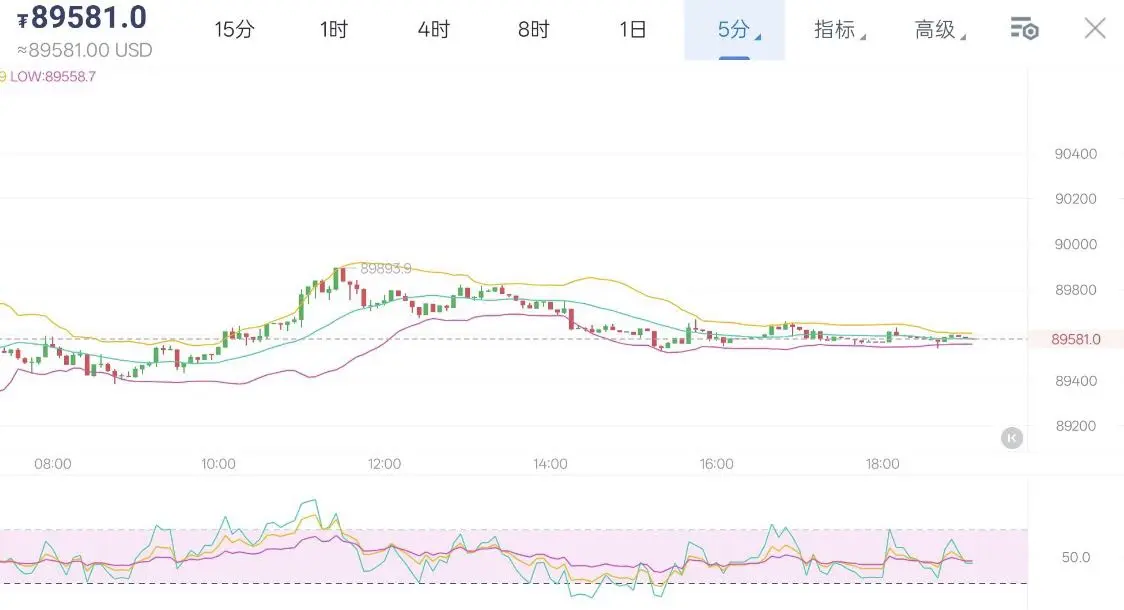Switch to the 1时 timeframe
This screenshot has height=610, width=1124.
click(x=333, y=29)
